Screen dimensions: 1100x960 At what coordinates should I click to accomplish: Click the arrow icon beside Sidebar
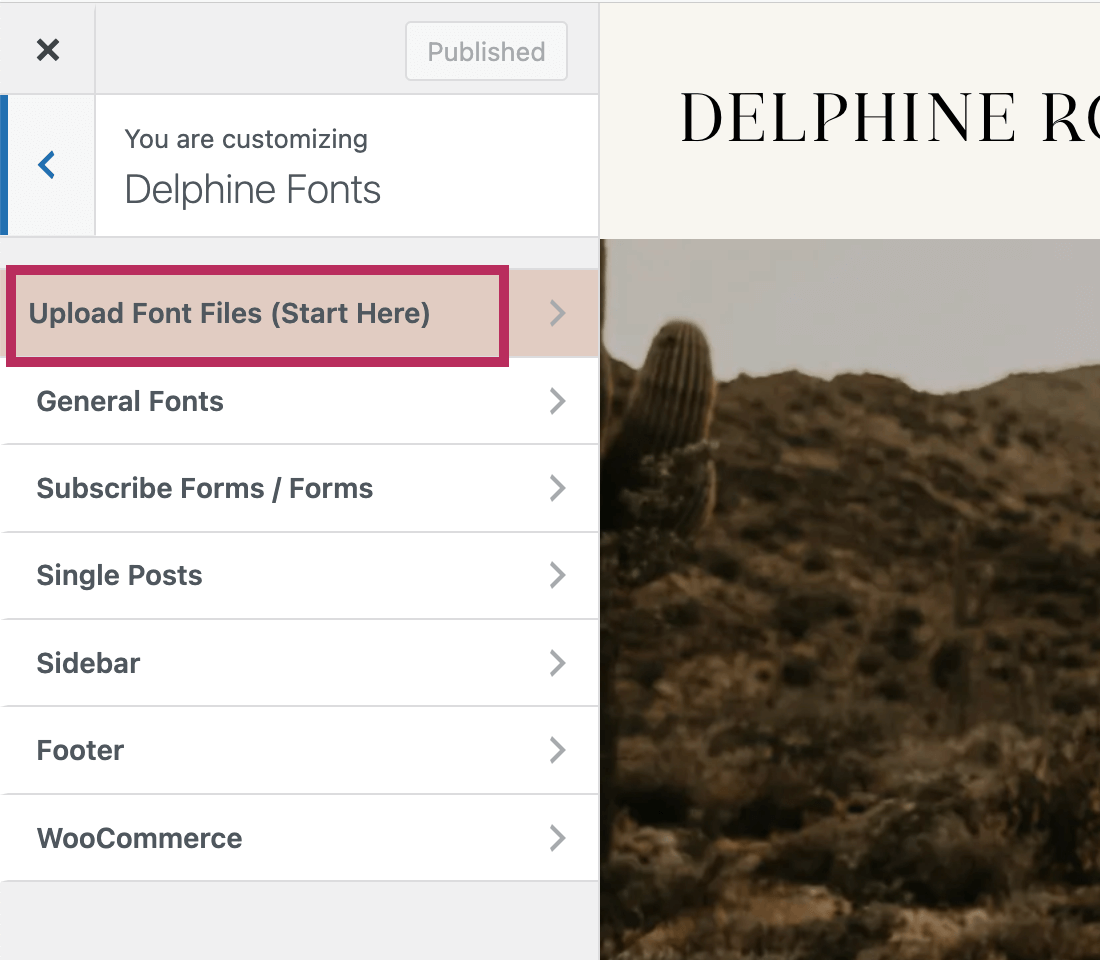tap(558, 663)
